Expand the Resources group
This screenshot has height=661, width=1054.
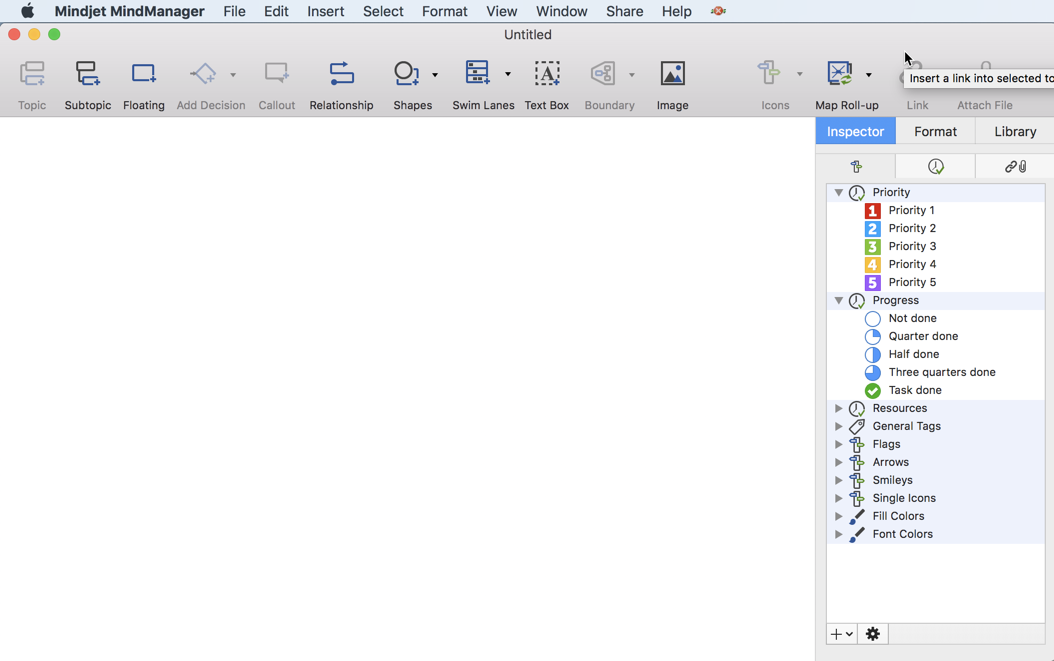pos(838,408)
